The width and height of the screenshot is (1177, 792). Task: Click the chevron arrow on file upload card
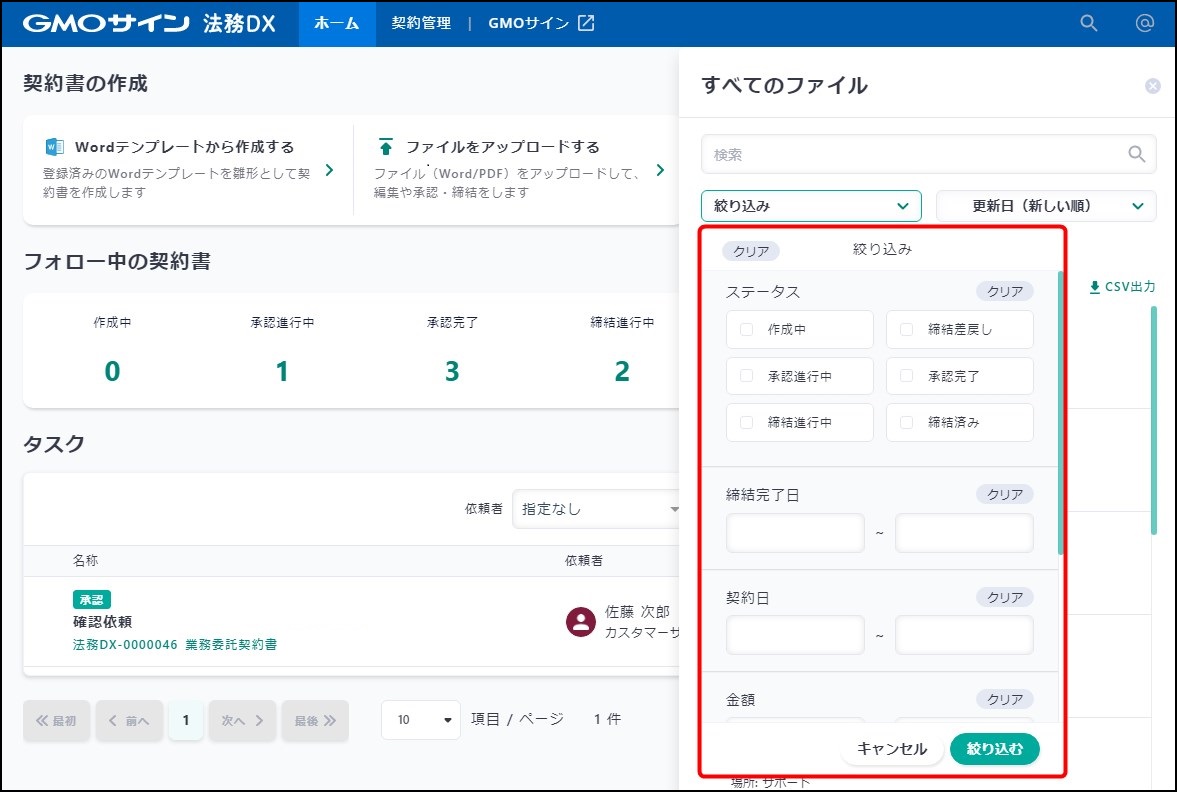(x=660, y=170)
